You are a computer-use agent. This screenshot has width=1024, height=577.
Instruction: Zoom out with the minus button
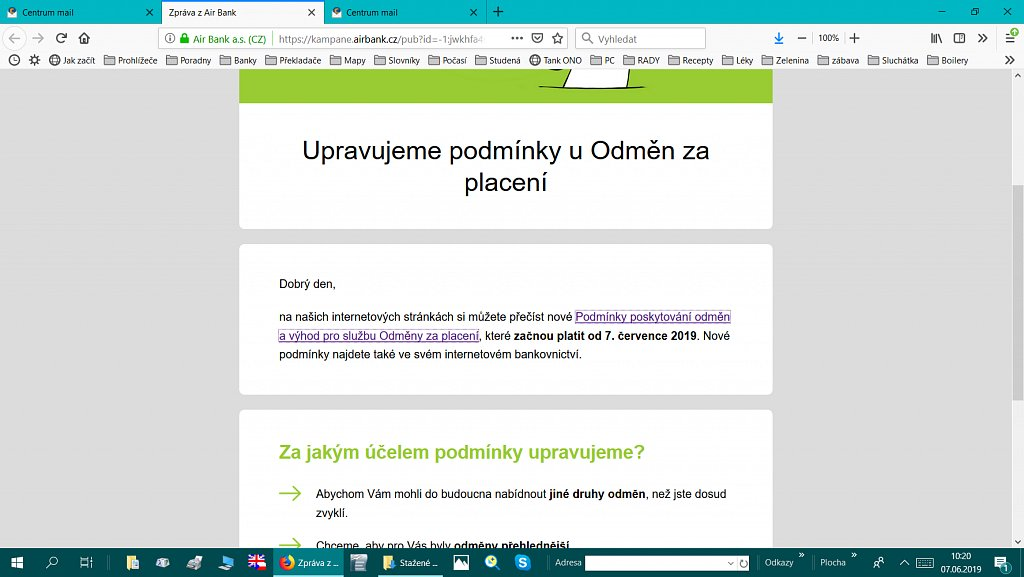point(802,39)
